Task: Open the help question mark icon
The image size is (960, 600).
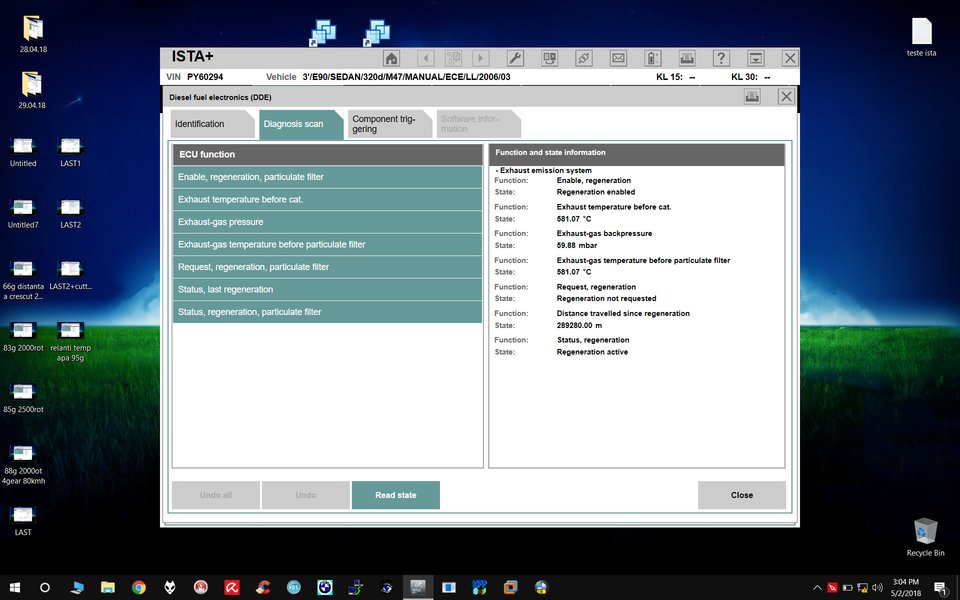Action: [x=720, y=58]
